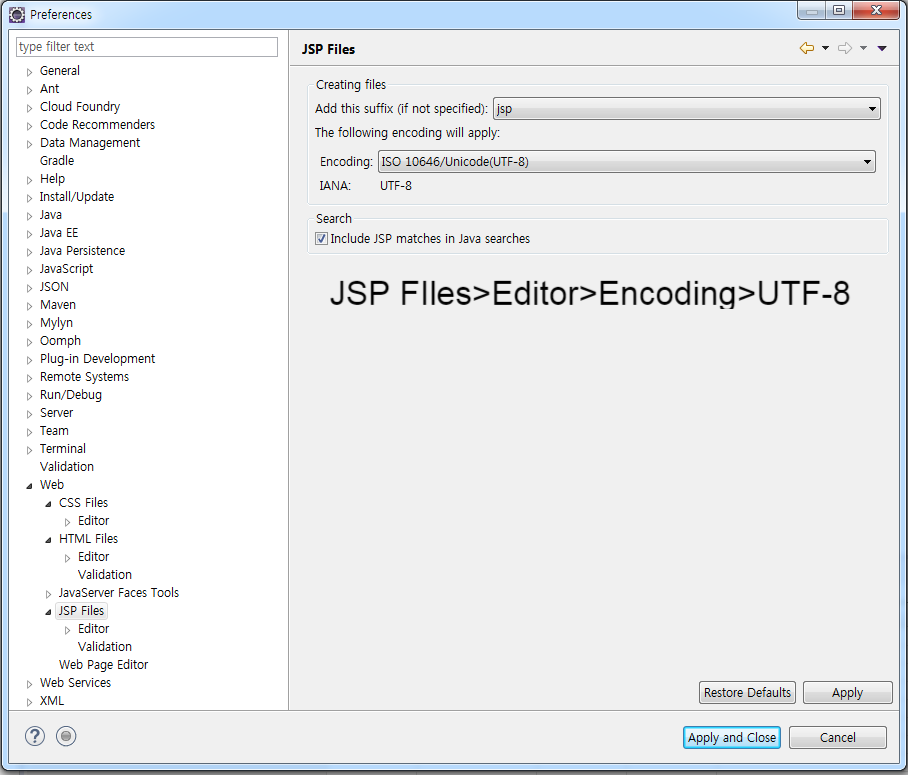908x775 pixels.
Task: Expand the JavaScript node arrow
Action: [x=29, y=270]
